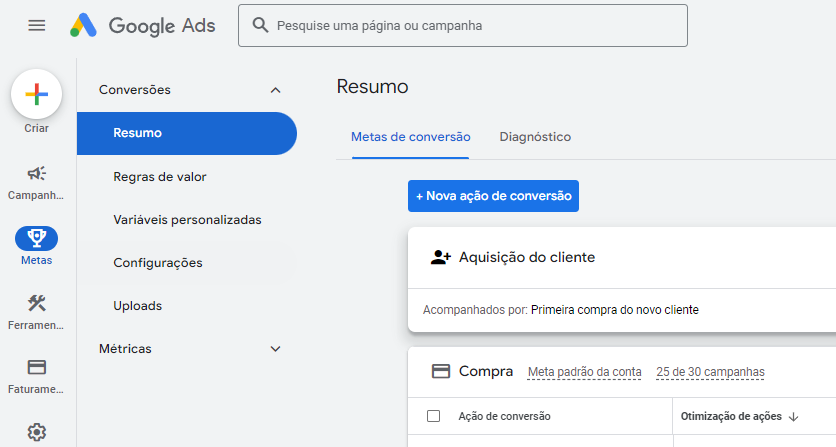
Task: Open the hamburger main menu
Action: 37,26
